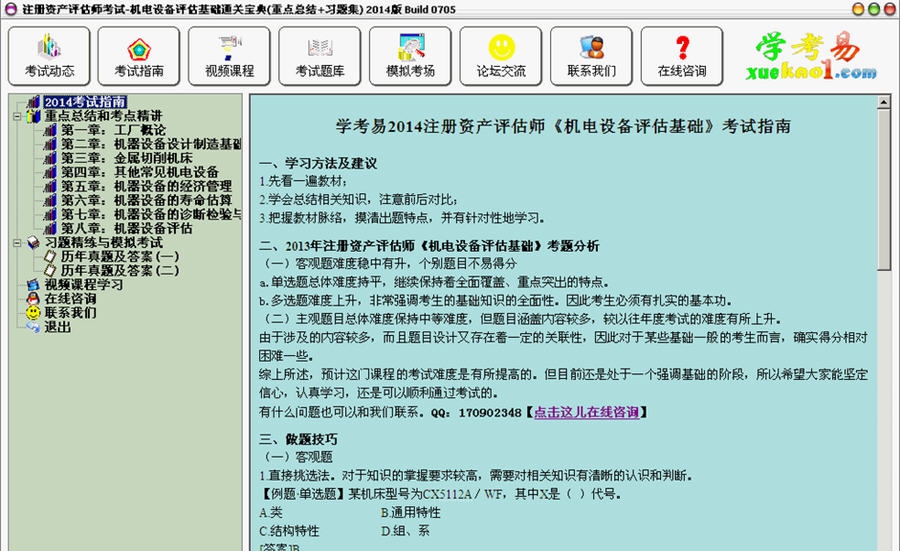The image size is (900, 551).
Task: Click exit icon beside 退出
Action: click(x=34, y=327)
